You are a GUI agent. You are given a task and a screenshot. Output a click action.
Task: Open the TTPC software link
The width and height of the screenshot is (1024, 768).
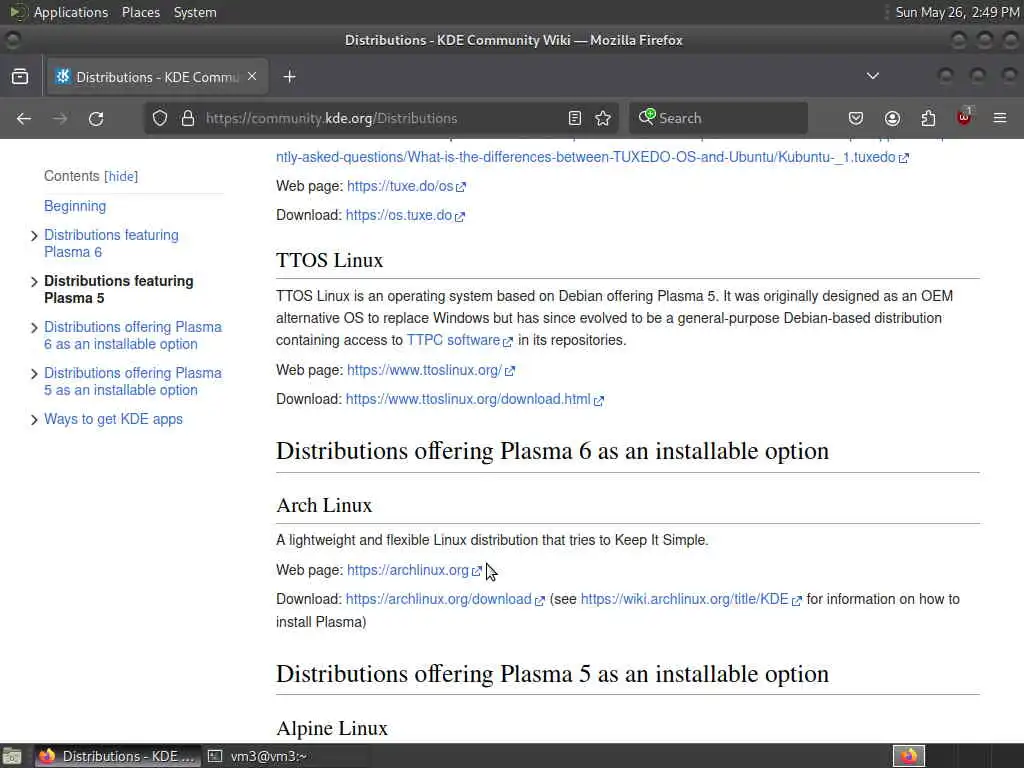coord(459,340)
